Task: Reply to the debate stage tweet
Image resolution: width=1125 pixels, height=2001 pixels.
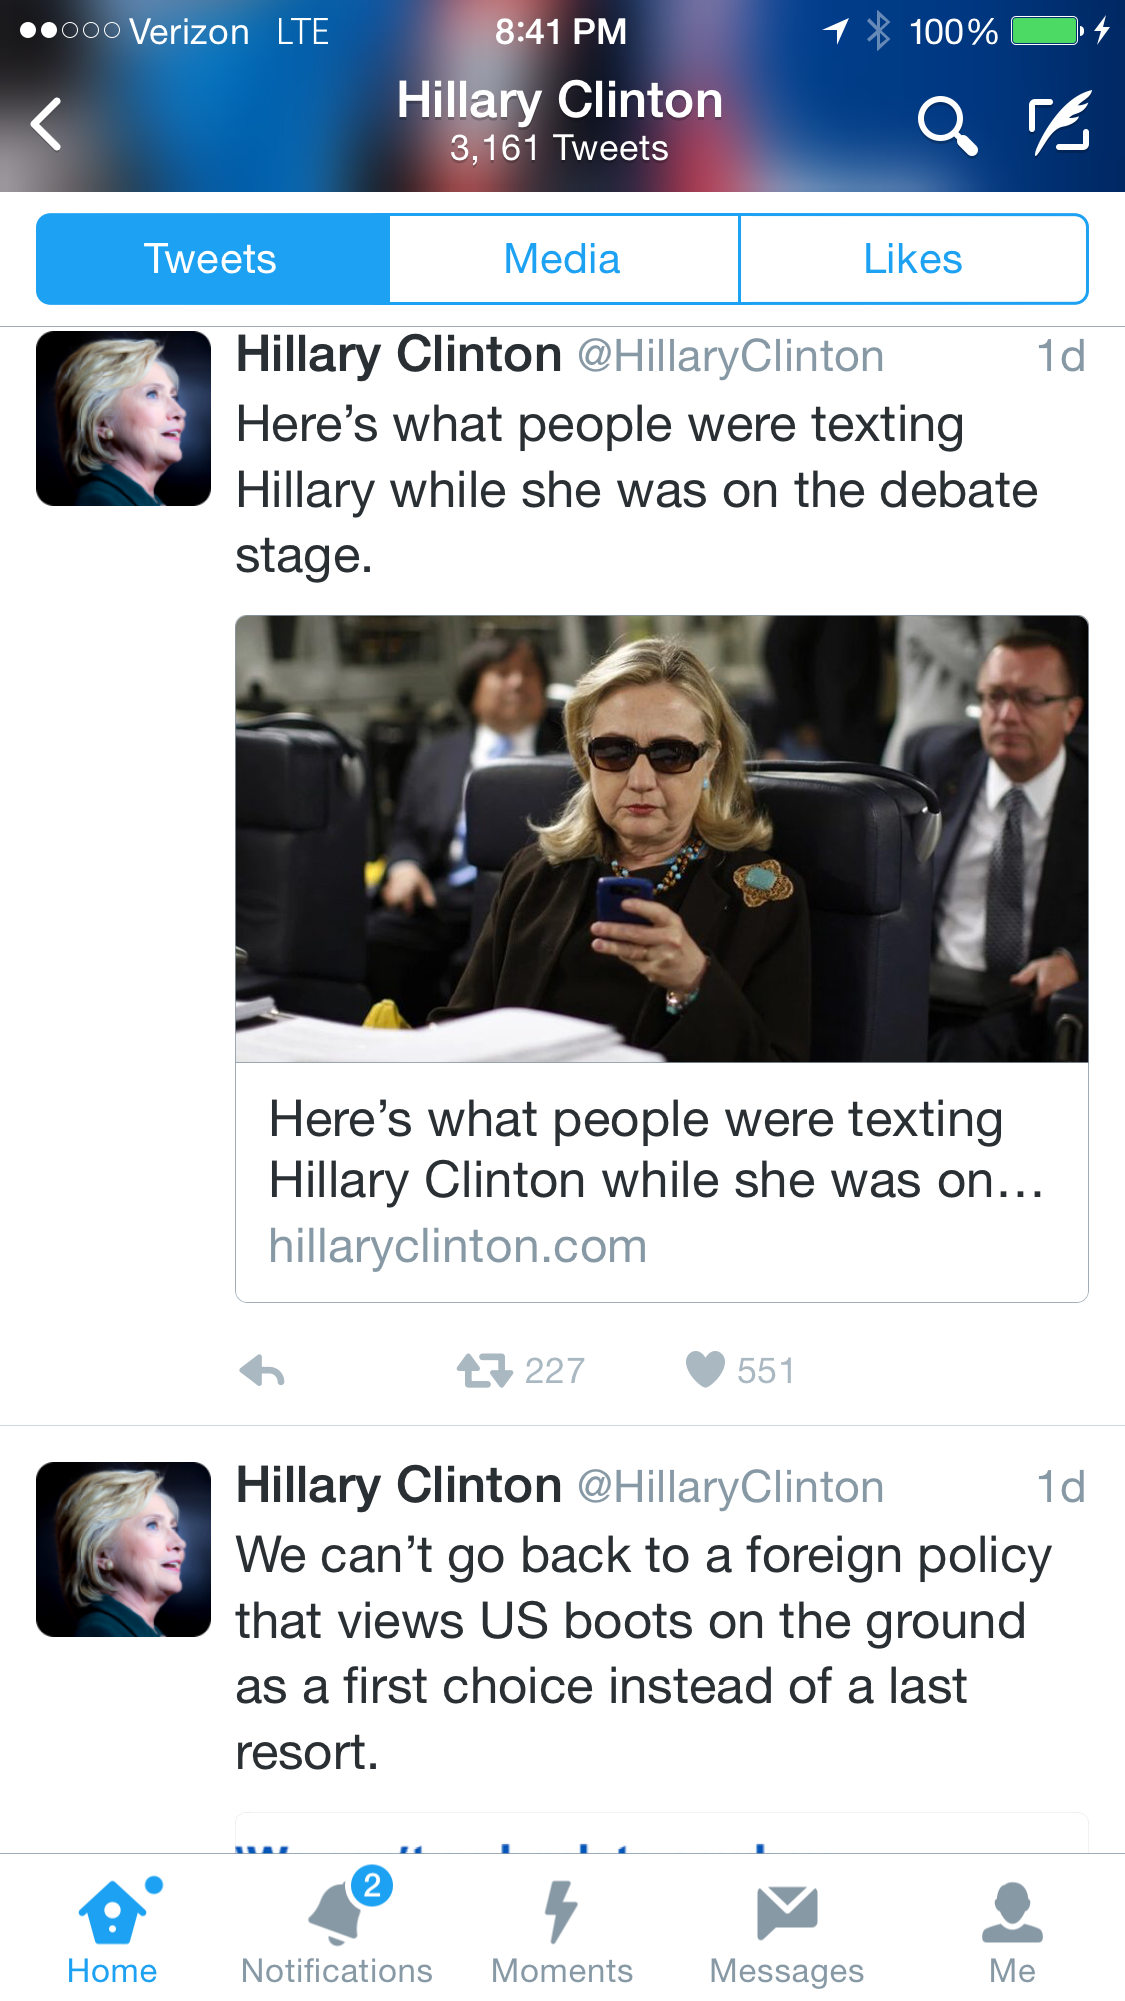Action: [x=262, y=1370]
